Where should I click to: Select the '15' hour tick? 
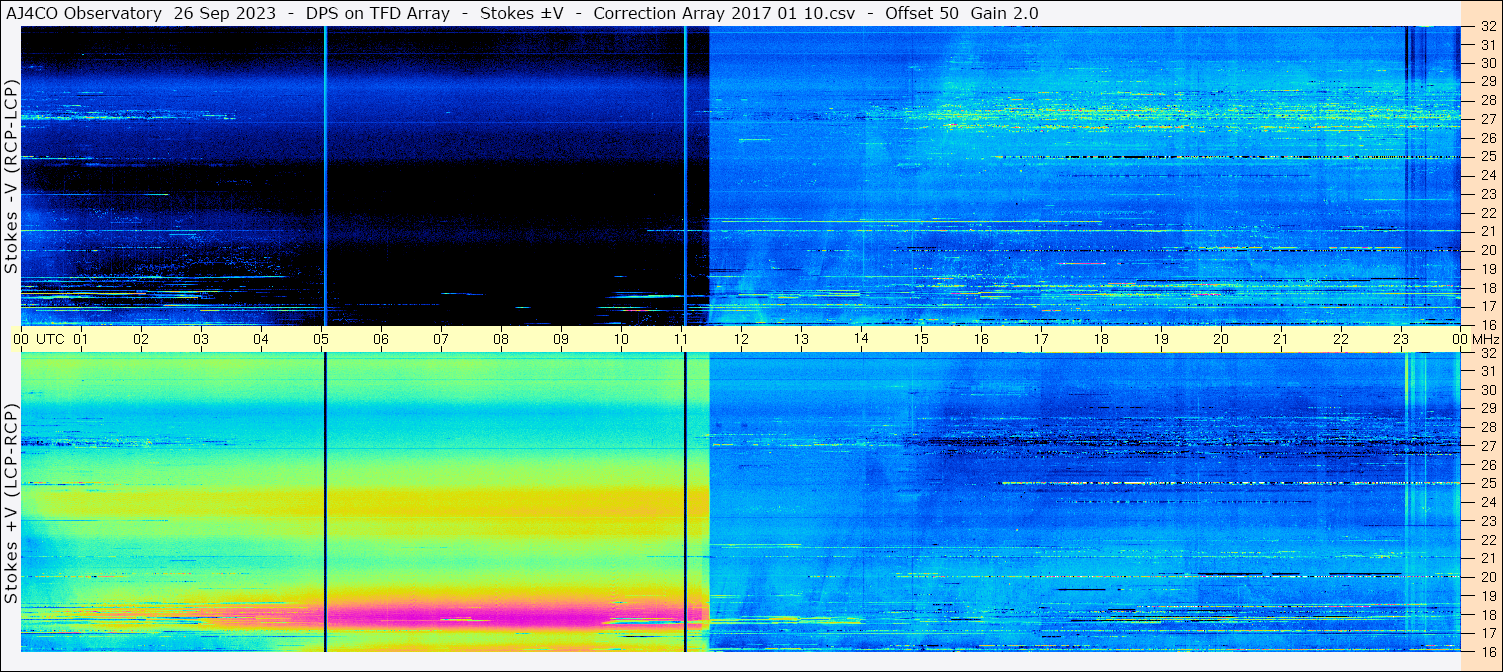point(921,339)
